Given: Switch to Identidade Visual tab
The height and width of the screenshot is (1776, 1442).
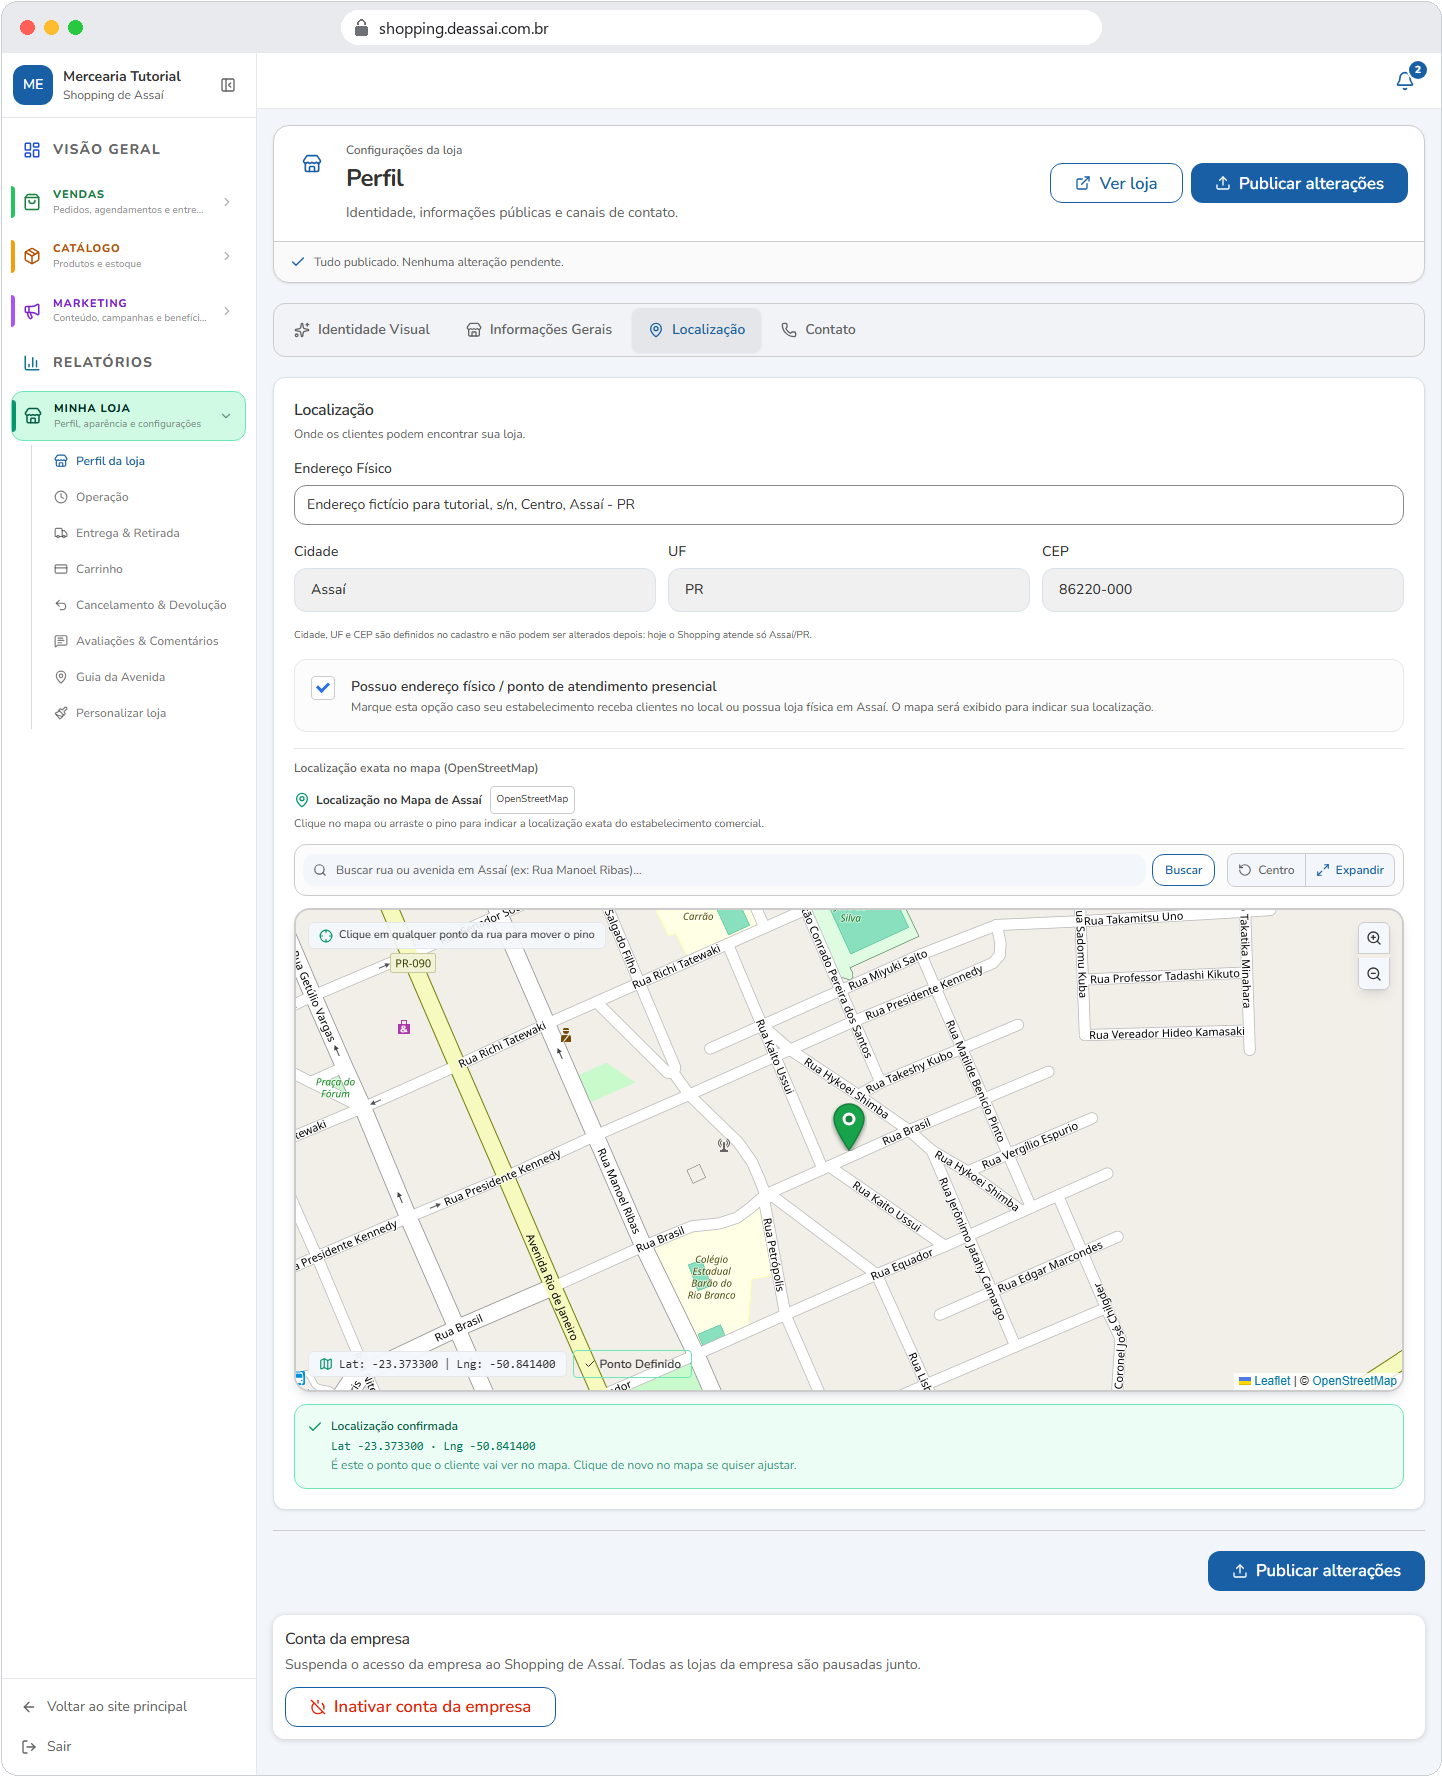Looking at the screenshot, I should pyautogui.click(x=362, y=330).
